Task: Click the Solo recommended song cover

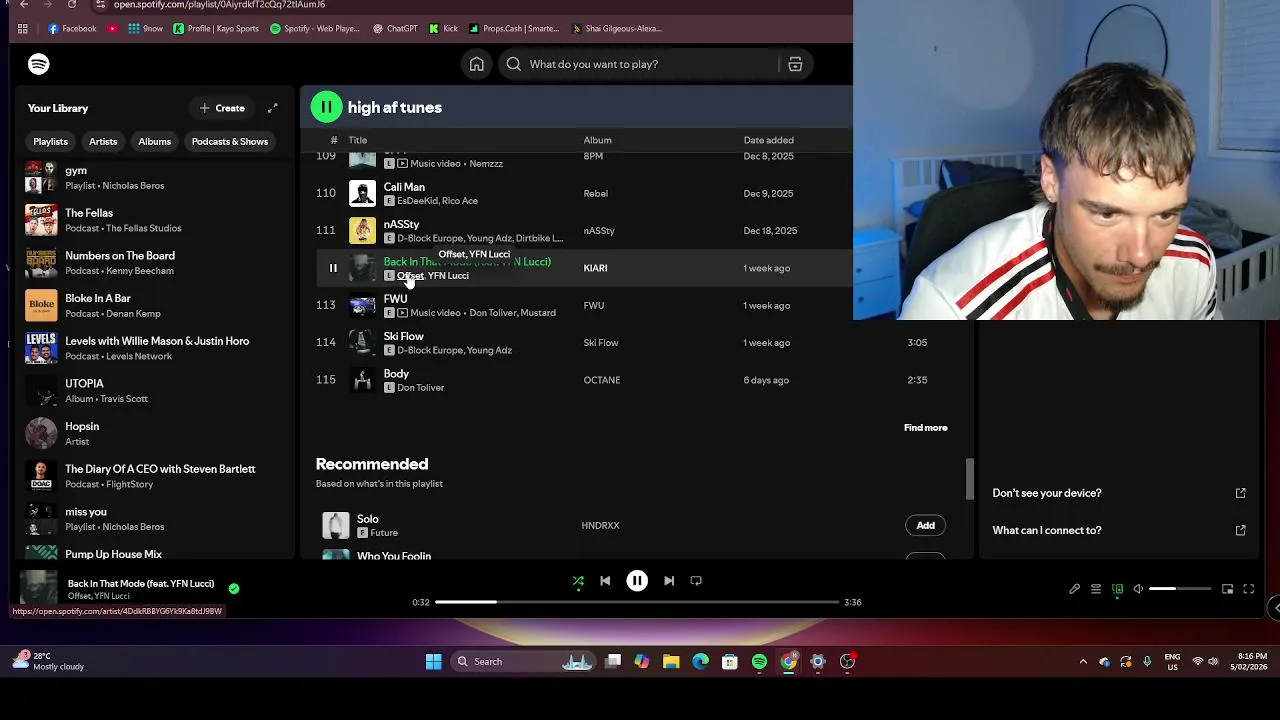Action: click(x=336, y=525)
